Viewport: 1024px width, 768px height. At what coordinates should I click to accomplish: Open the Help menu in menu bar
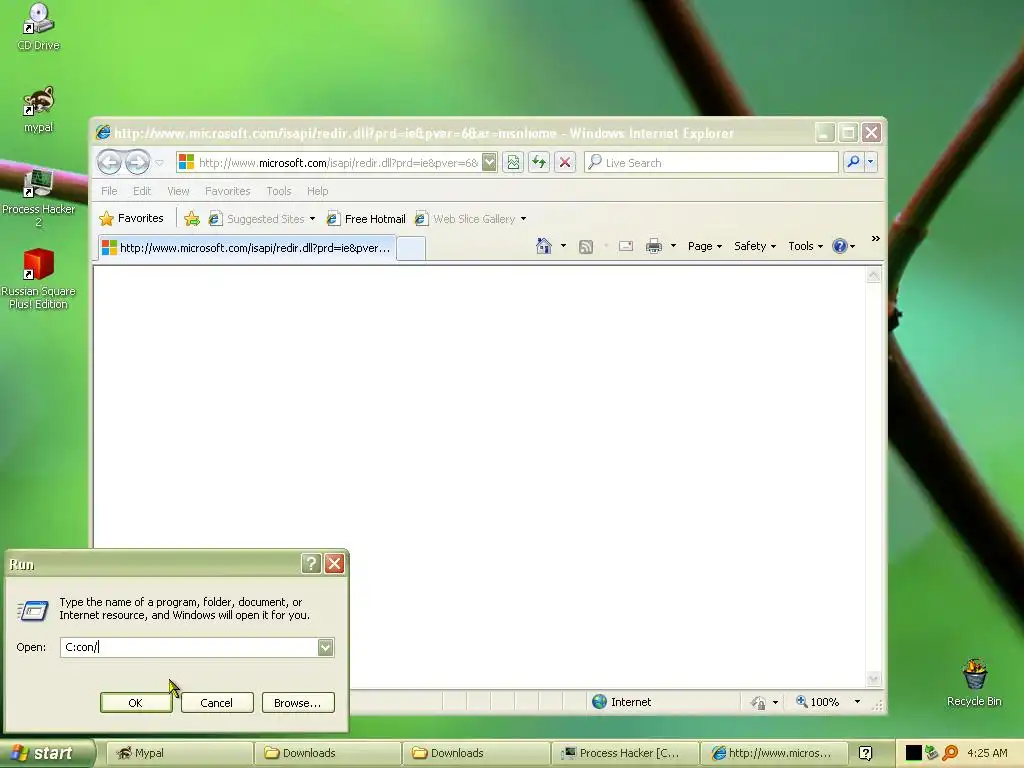[317, 191]
